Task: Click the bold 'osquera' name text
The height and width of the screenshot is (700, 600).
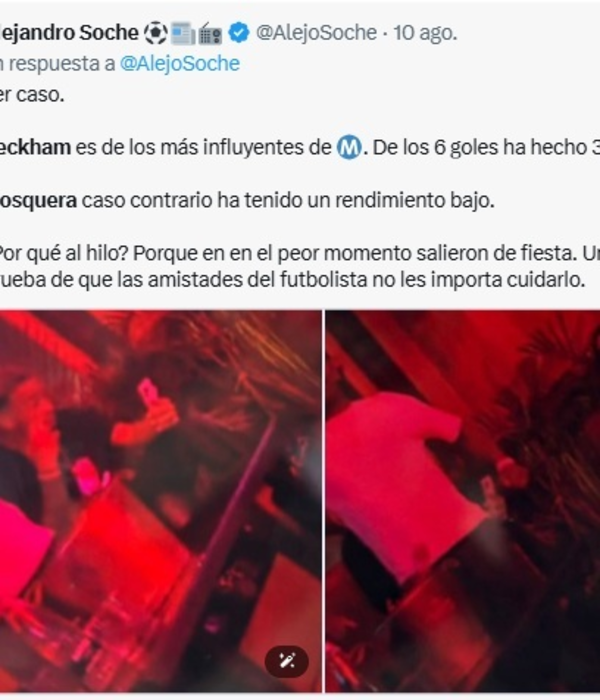Action: coord(38,200)
